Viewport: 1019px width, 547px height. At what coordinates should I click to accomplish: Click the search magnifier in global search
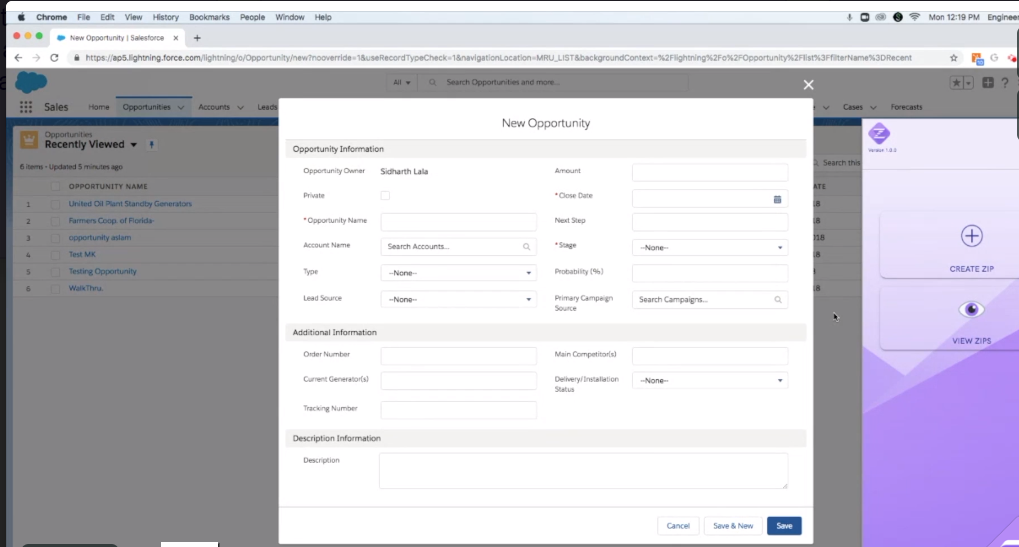(432, 83)
